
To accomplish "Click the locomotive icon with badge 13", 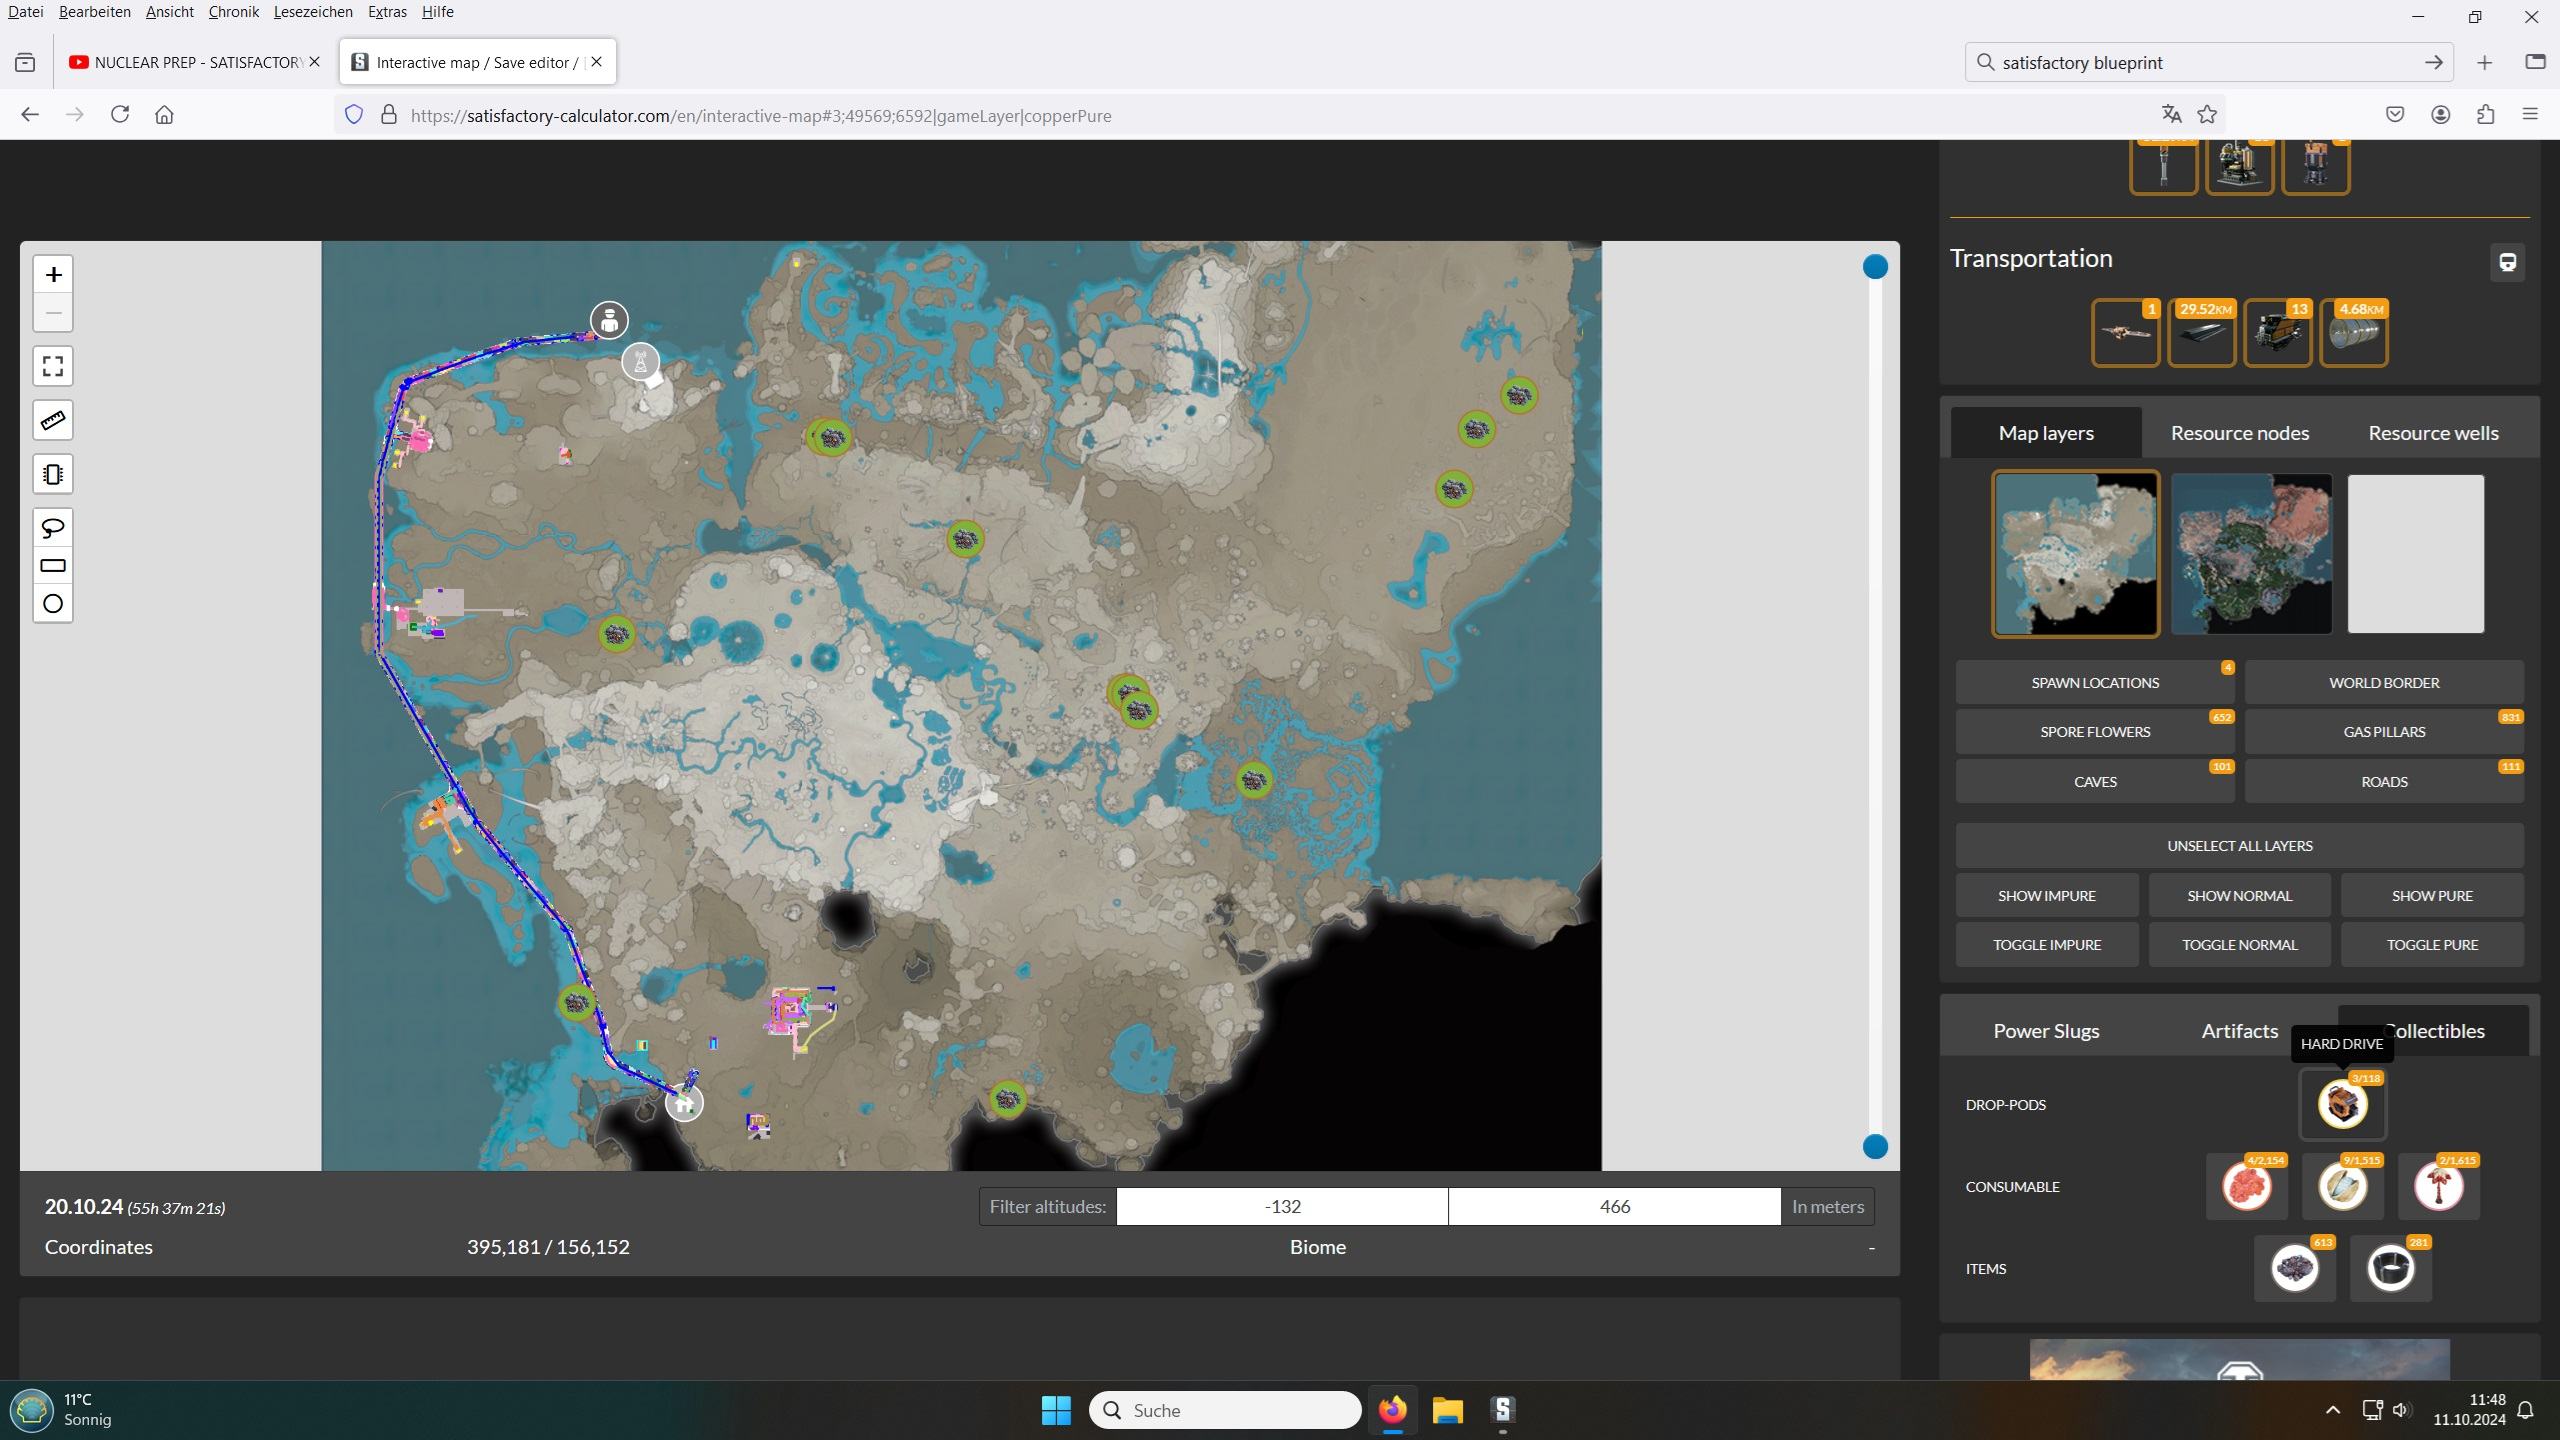I will 2278,333.
